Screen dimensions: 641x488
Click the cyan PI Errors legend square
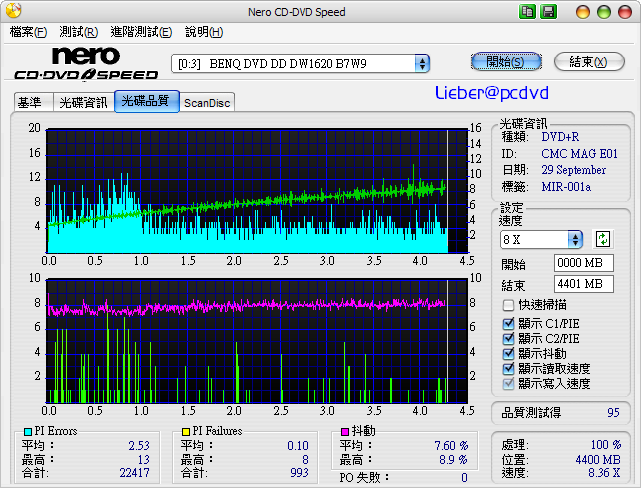point(27,431)
